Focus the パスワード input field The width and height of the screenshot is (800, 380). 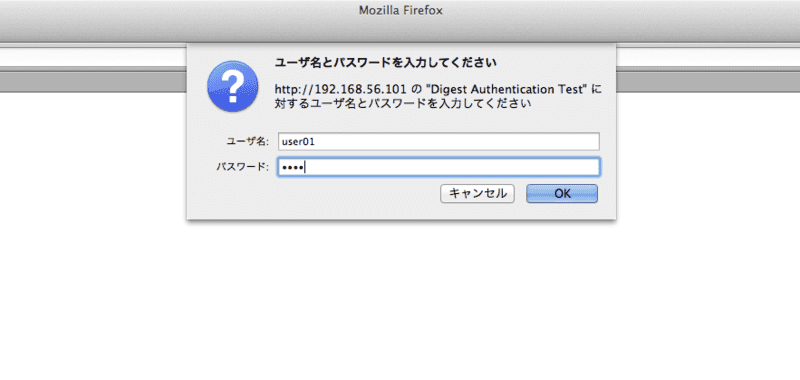[x=439, y=167]
